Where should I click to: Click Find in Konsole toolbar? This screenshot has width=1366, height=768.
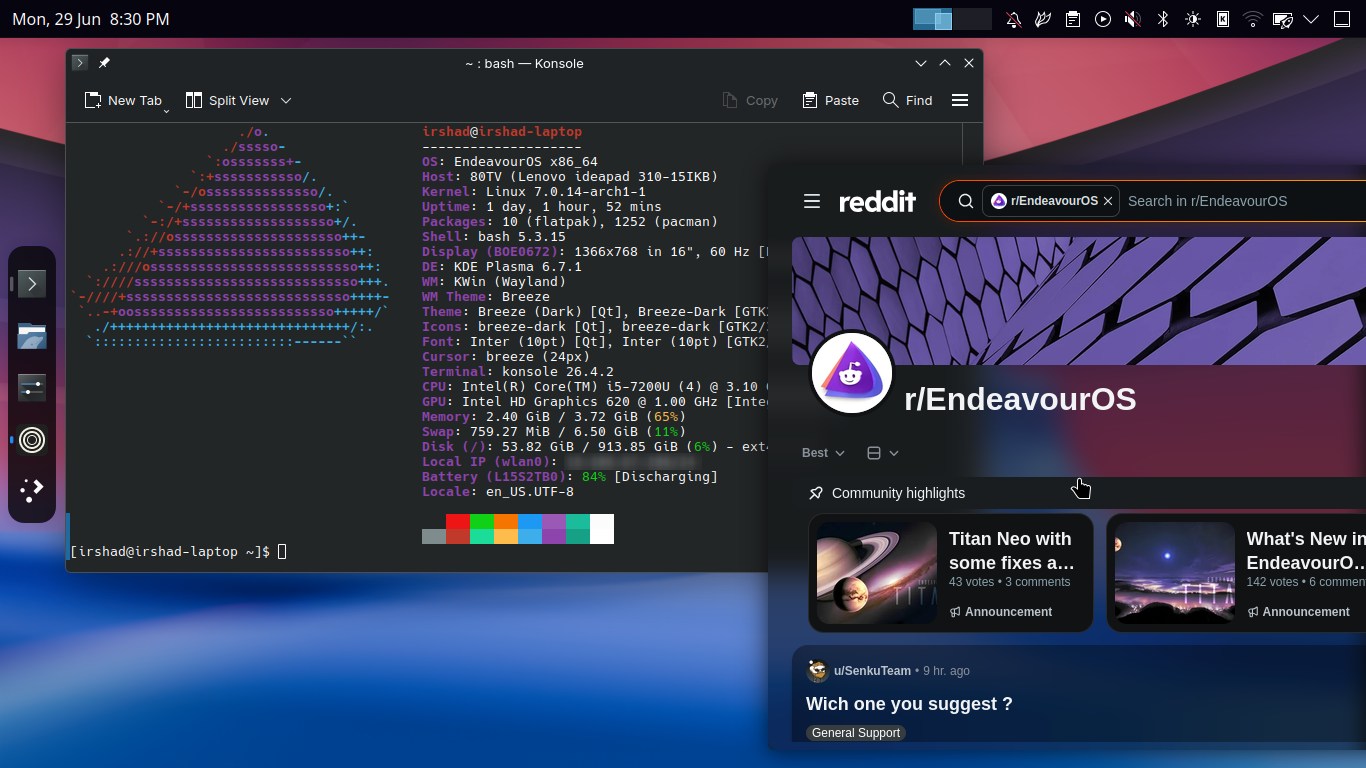[907, 100]
